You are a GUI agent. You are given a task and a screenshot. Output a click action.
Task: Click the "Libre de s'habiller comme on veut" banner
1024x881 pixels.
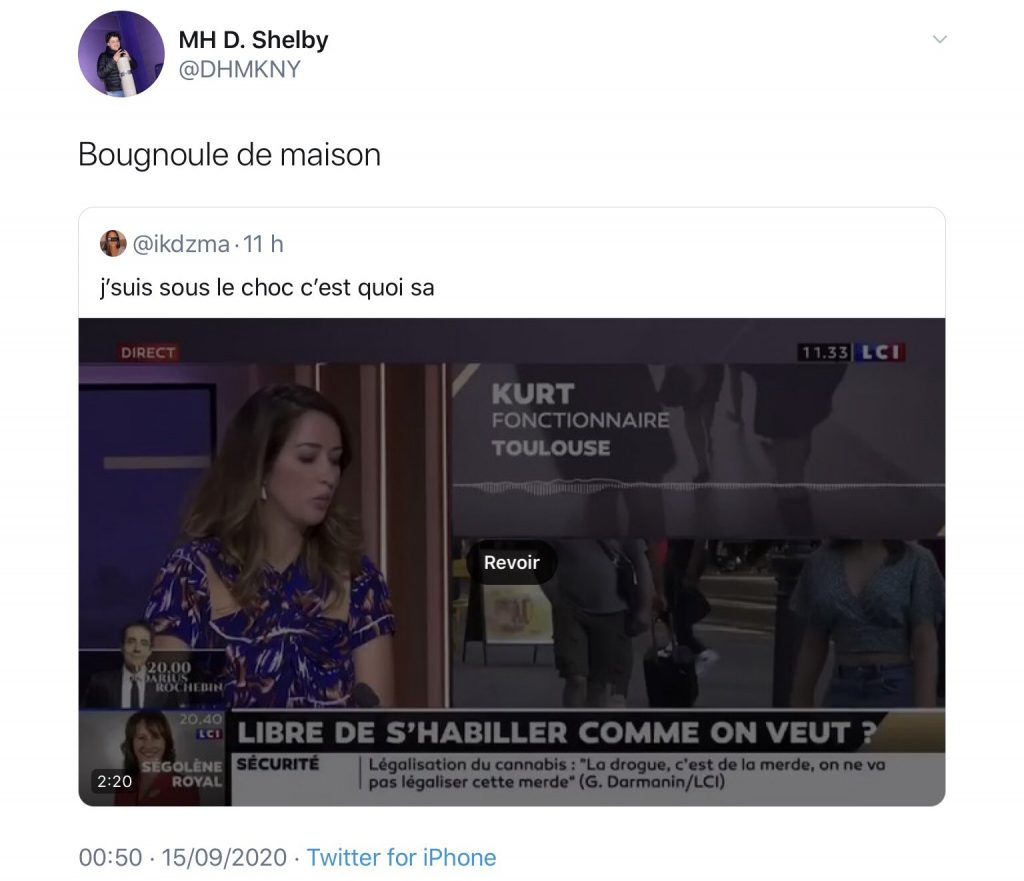(556, 733)
